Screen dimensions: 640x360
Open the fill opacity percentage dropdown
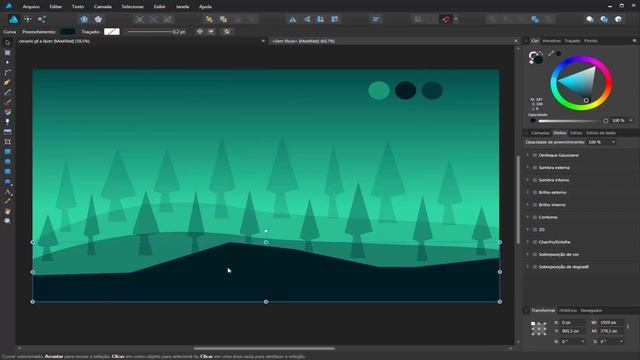click(613, 142)
